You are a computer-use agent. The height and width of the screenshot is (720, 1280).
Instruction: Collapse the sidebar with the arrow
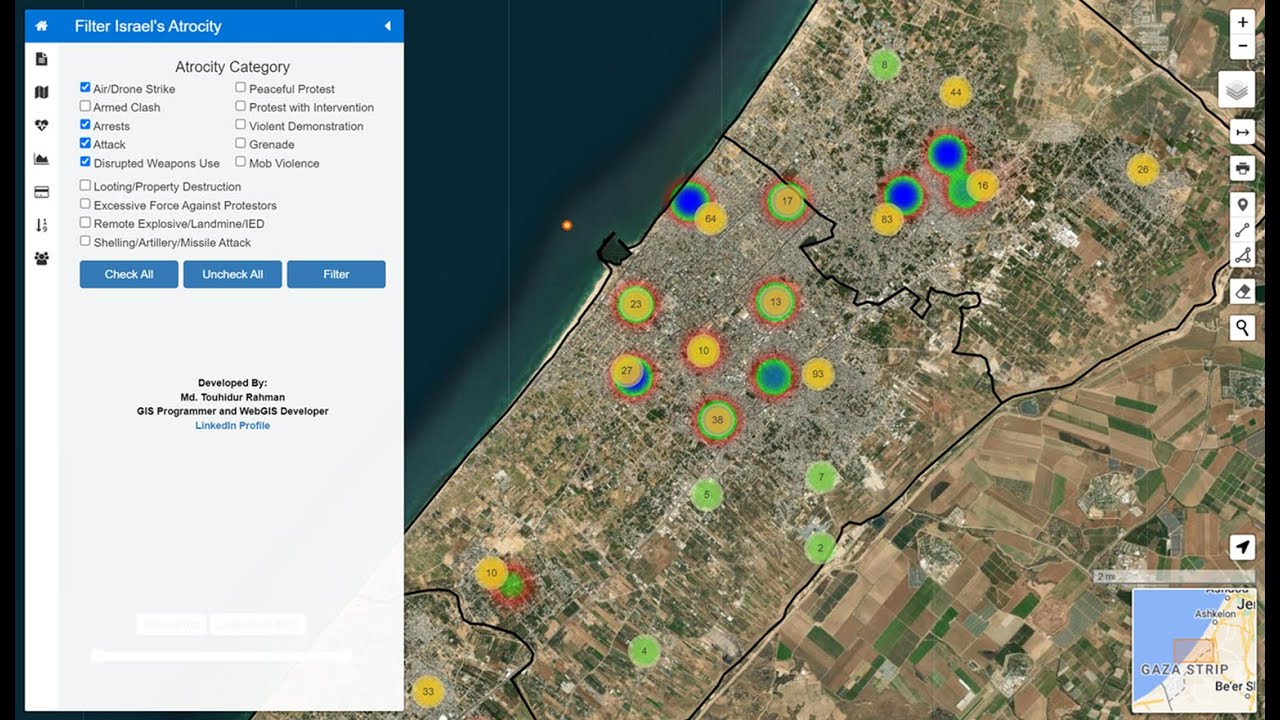point(388,26)
